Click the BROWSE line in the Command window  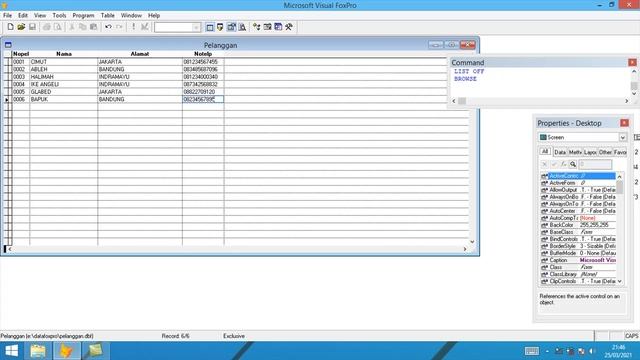(x=465, y=79)
